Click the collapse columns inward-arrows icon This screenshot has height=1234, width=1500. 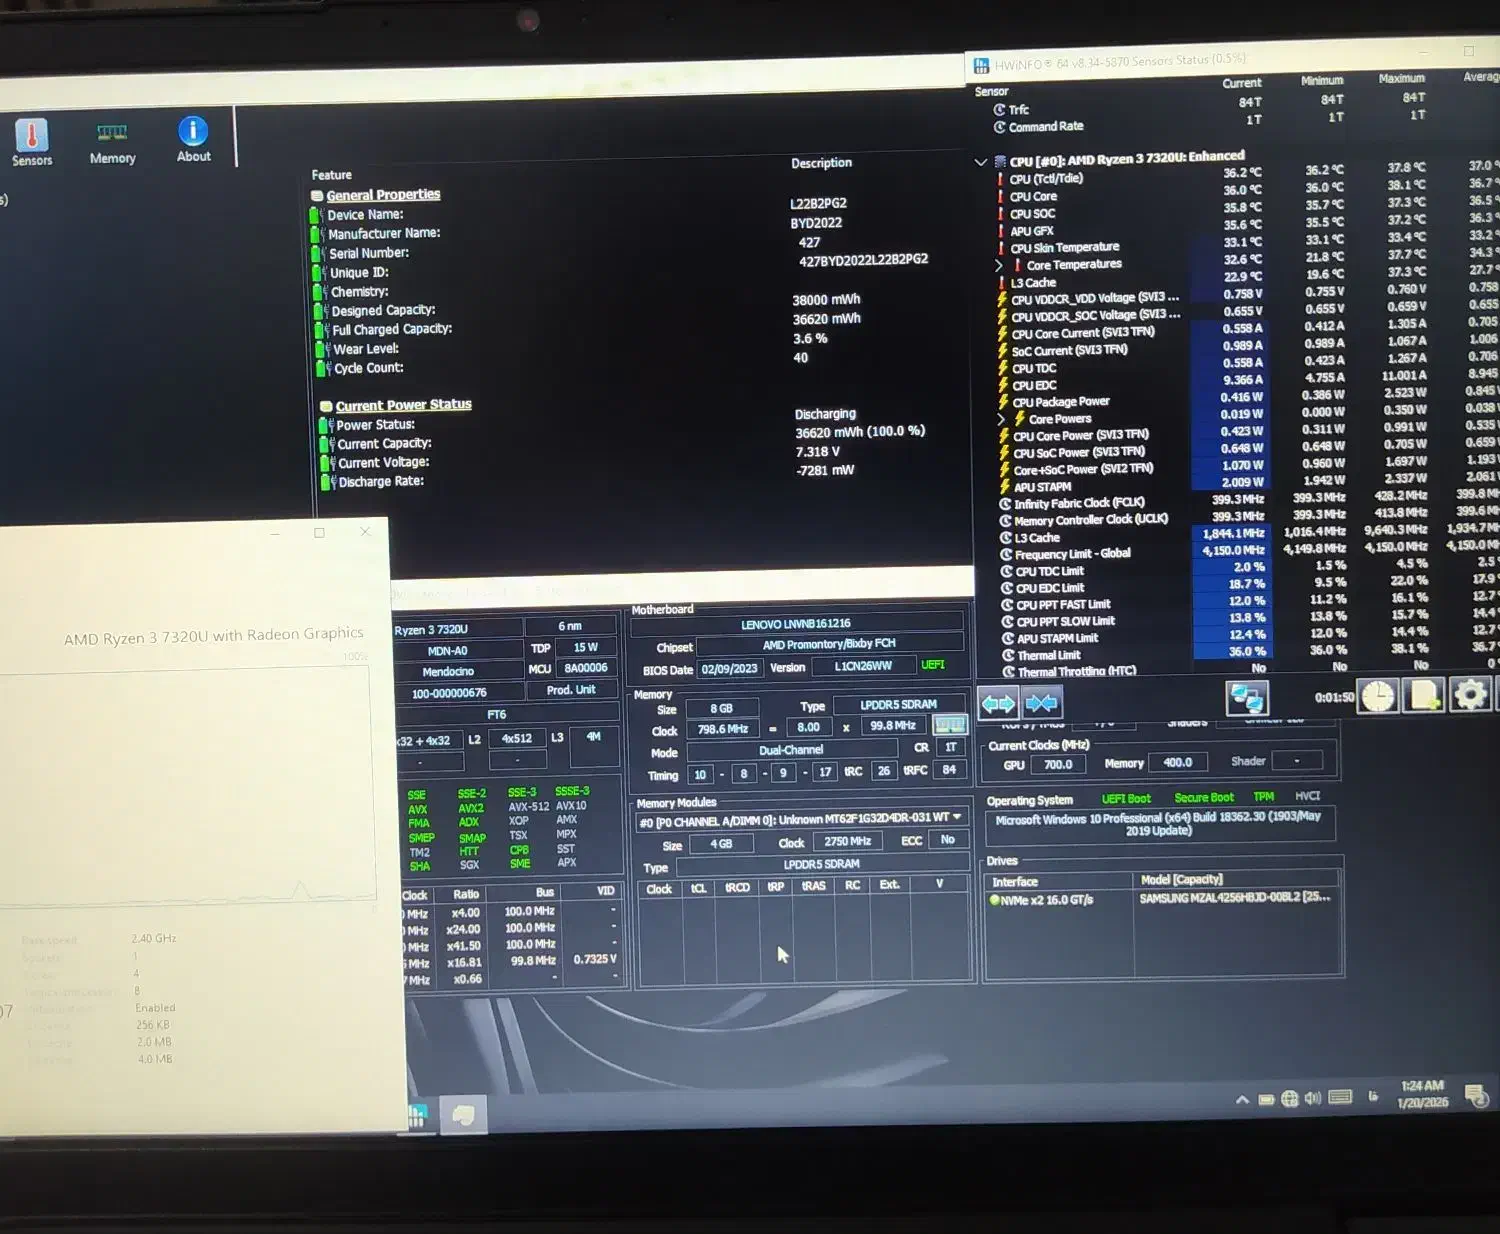pos(1041,703)
